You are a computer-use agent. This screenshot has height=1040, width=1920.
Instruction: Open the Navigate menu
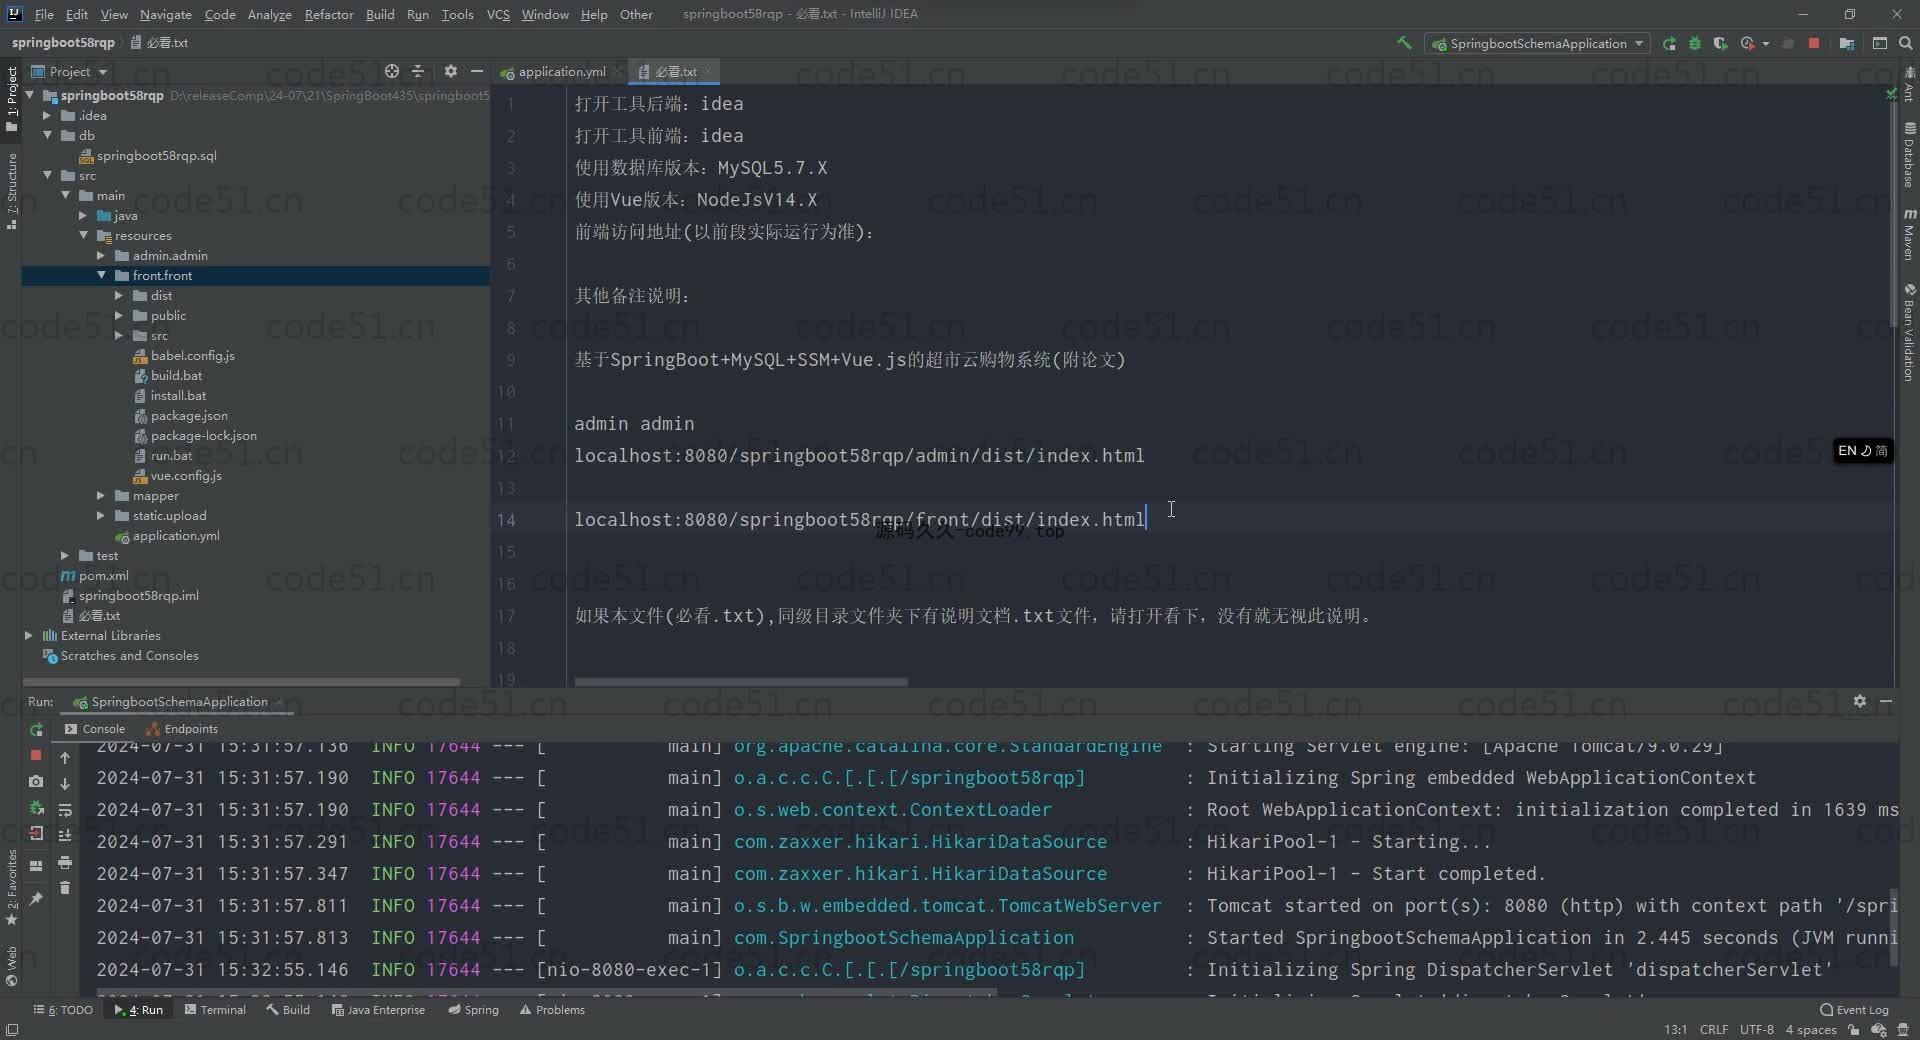[165, 14]
